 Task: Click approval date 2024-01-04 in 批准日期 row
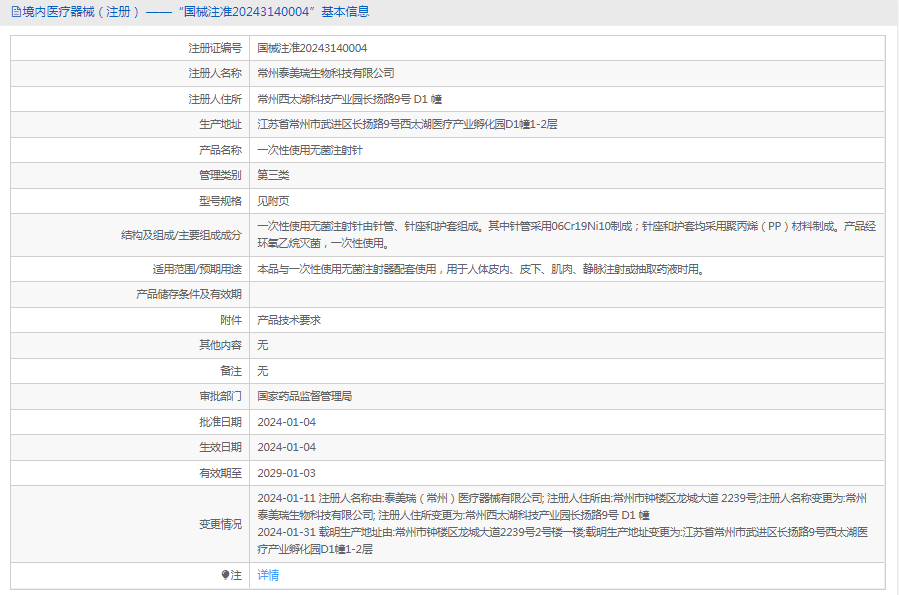pos(286,422)
